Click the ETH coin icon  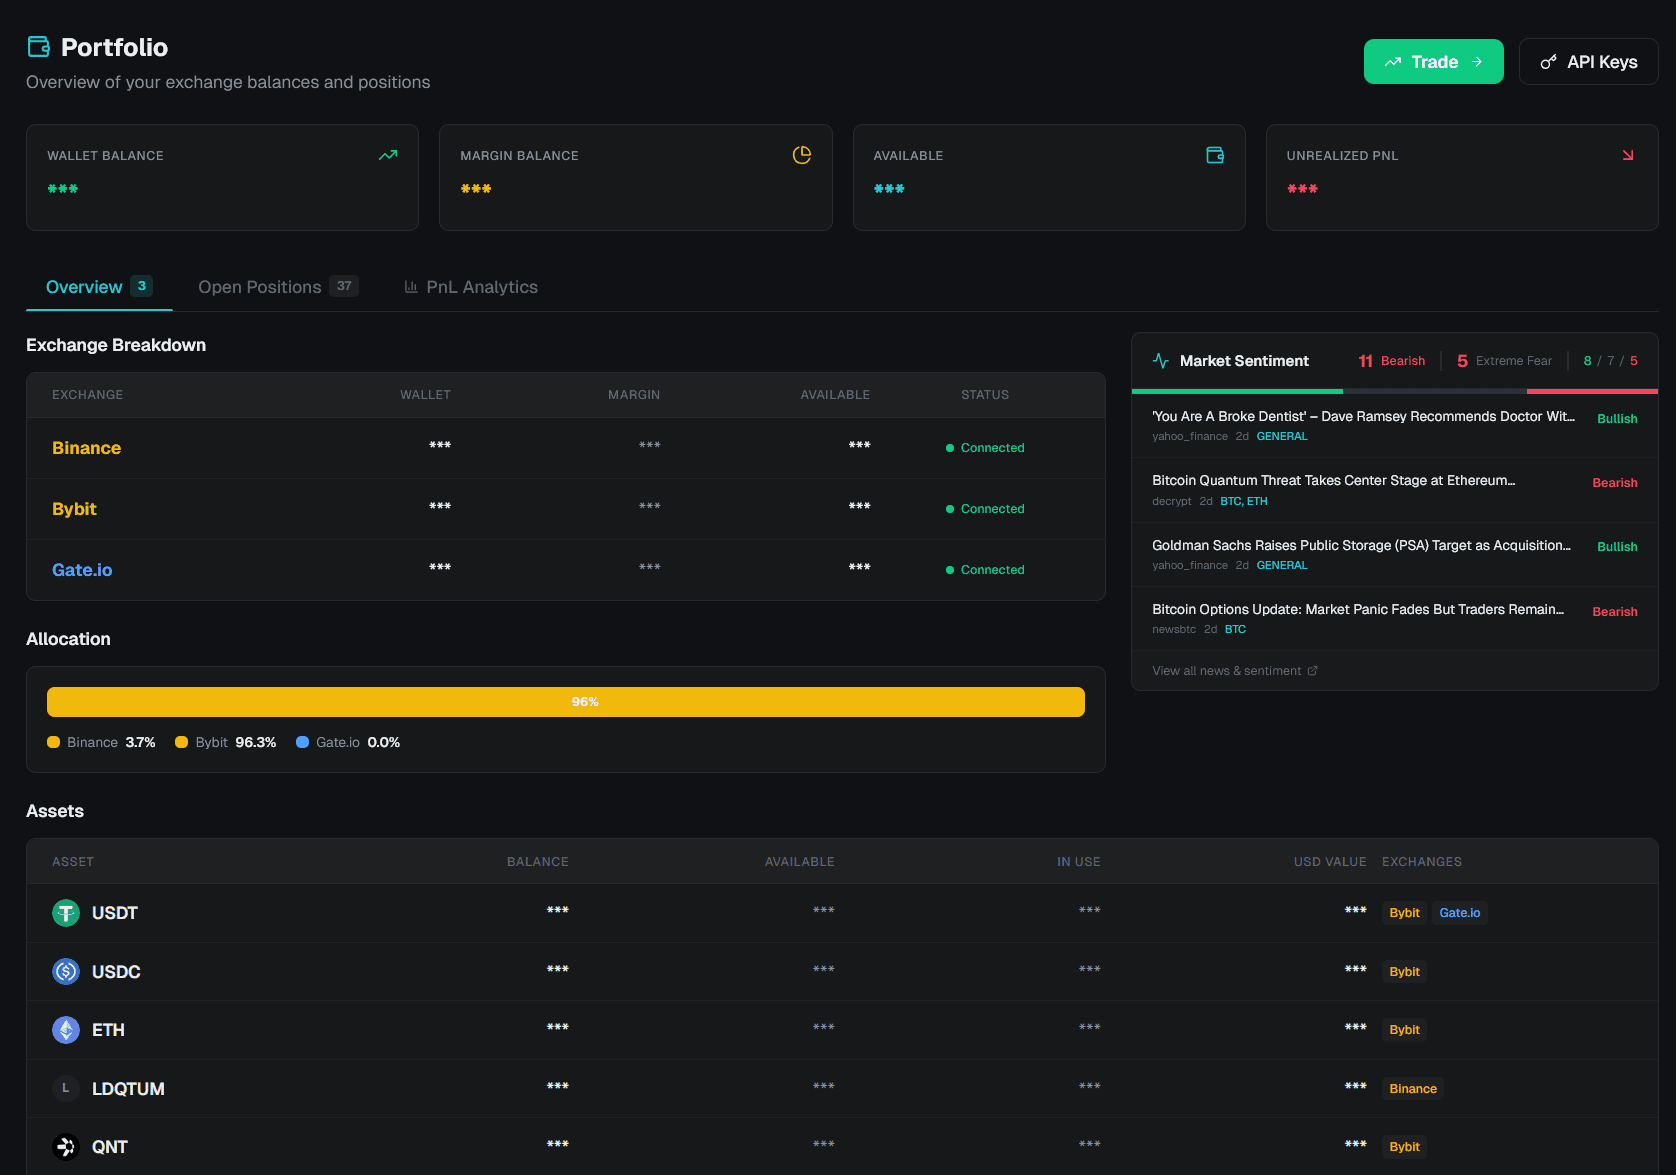(66, 1030)
